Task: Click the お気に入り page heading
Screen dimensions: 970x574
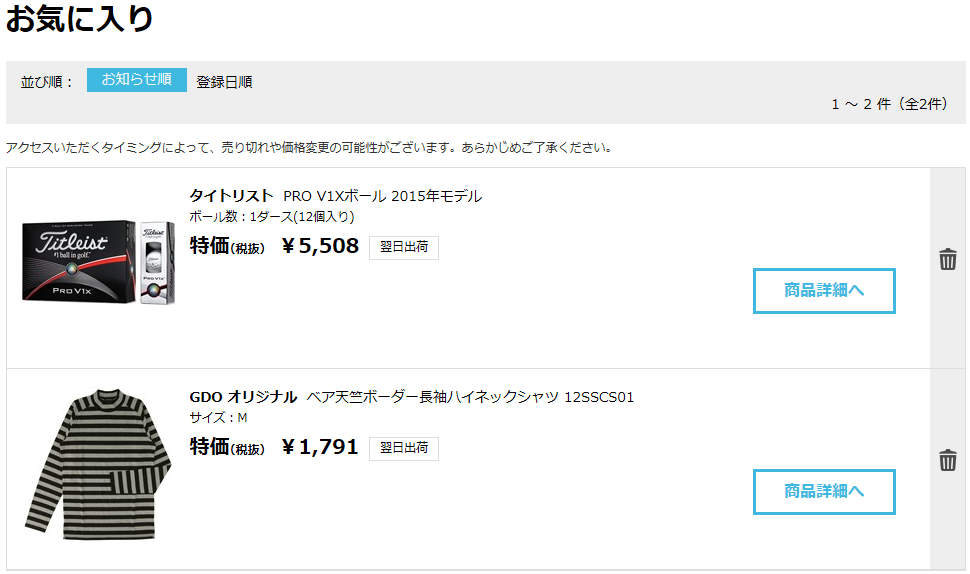Action: click(79, 18)
